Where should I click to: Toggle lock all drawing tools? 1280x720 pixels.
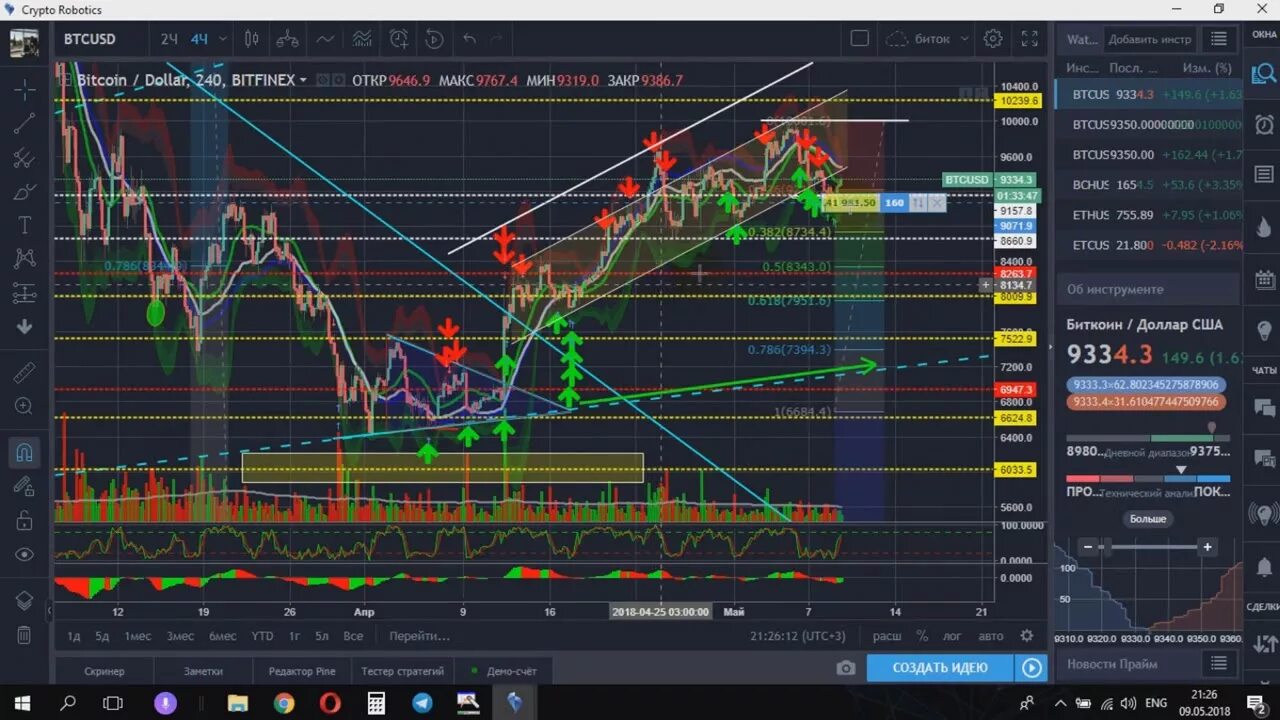pyautogui.click(x=25, y=520)
